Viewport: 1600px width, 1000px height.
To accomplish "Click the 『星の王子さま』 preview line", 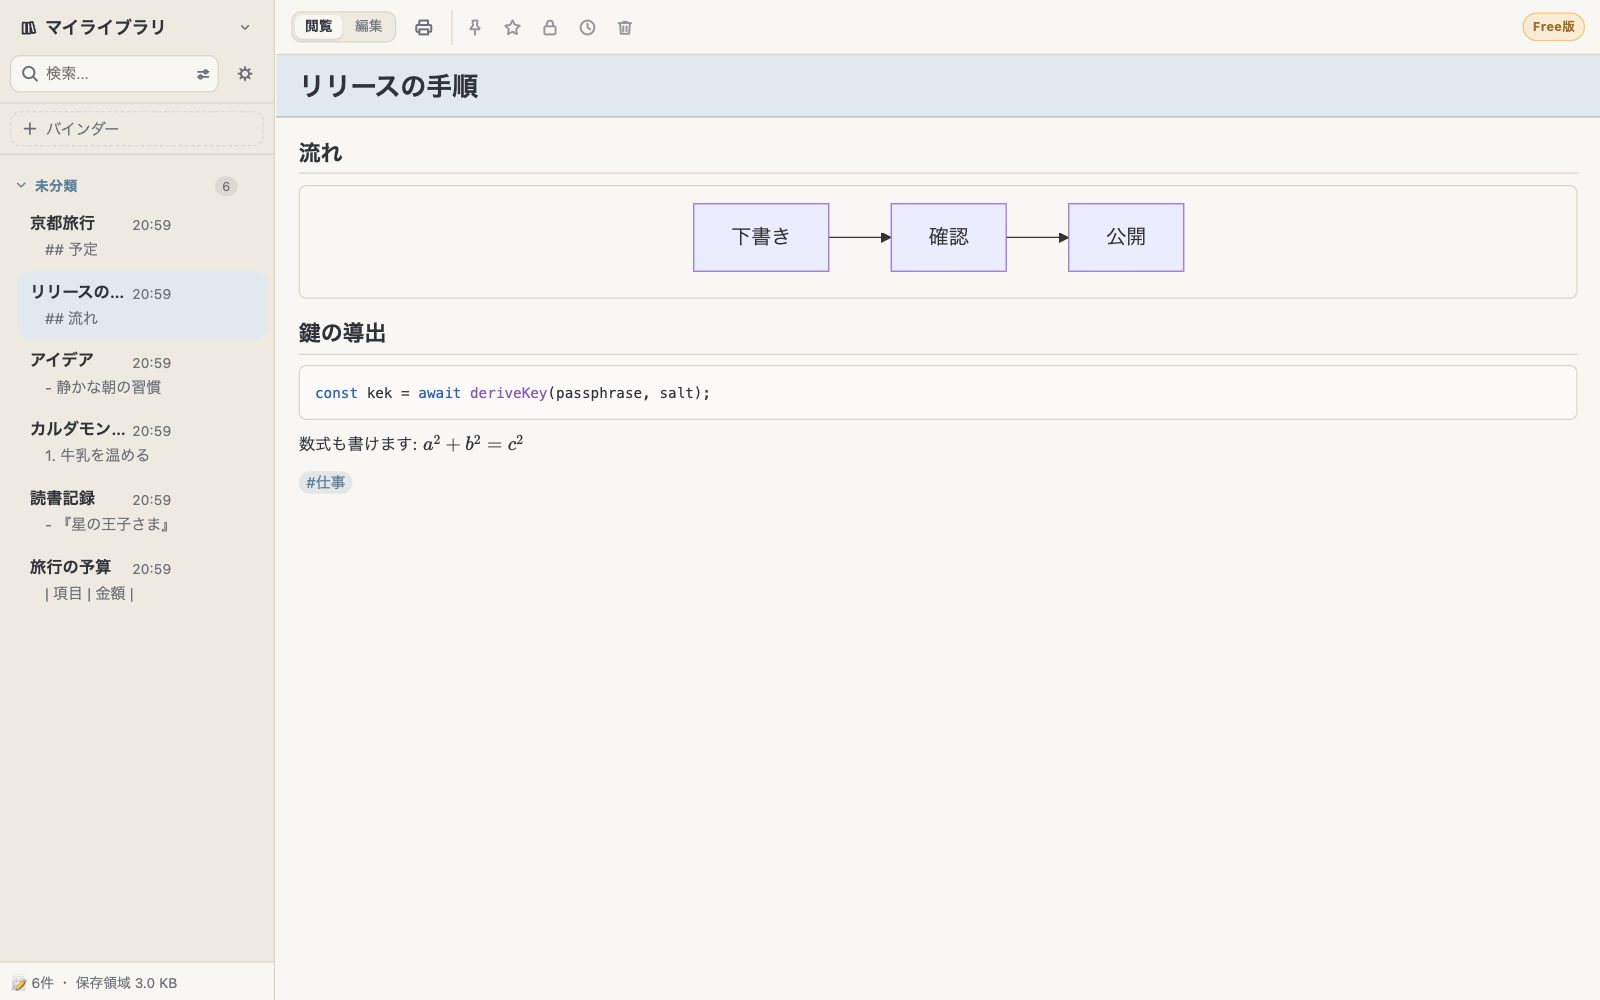I will (107, 524).
